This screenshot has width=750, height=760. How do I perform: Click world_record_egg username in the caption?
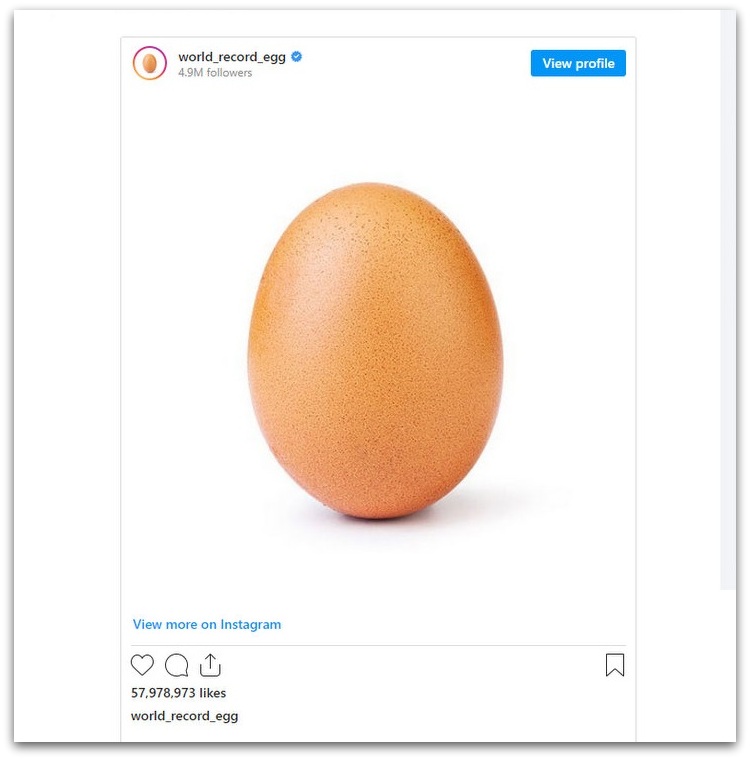click(x=185, y=716)
